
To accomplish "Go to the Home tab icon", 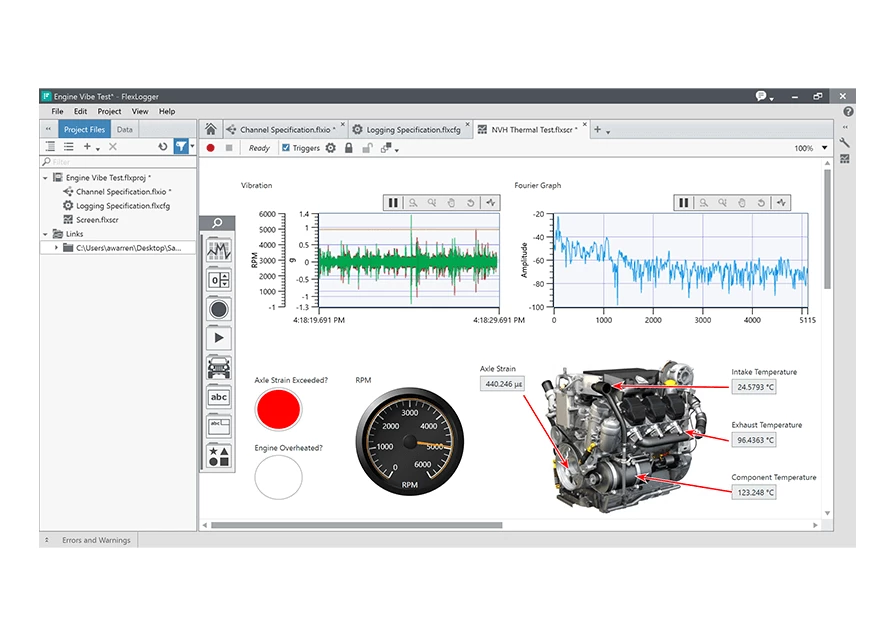I will click(x=211, y=130).
